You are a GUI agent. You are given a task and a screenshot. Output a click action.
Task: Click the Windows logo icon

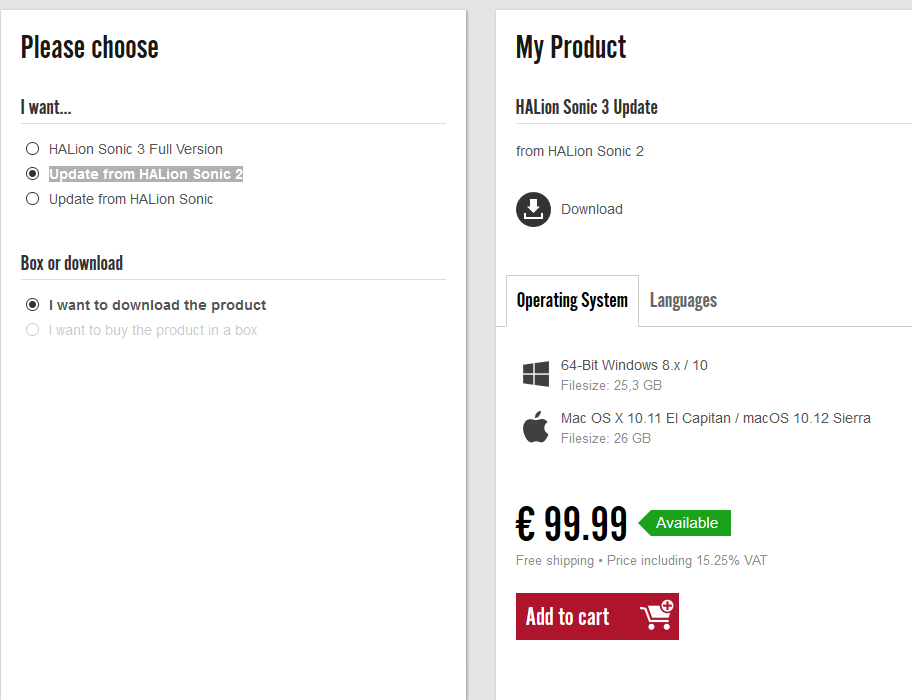(x=536, y=375)
